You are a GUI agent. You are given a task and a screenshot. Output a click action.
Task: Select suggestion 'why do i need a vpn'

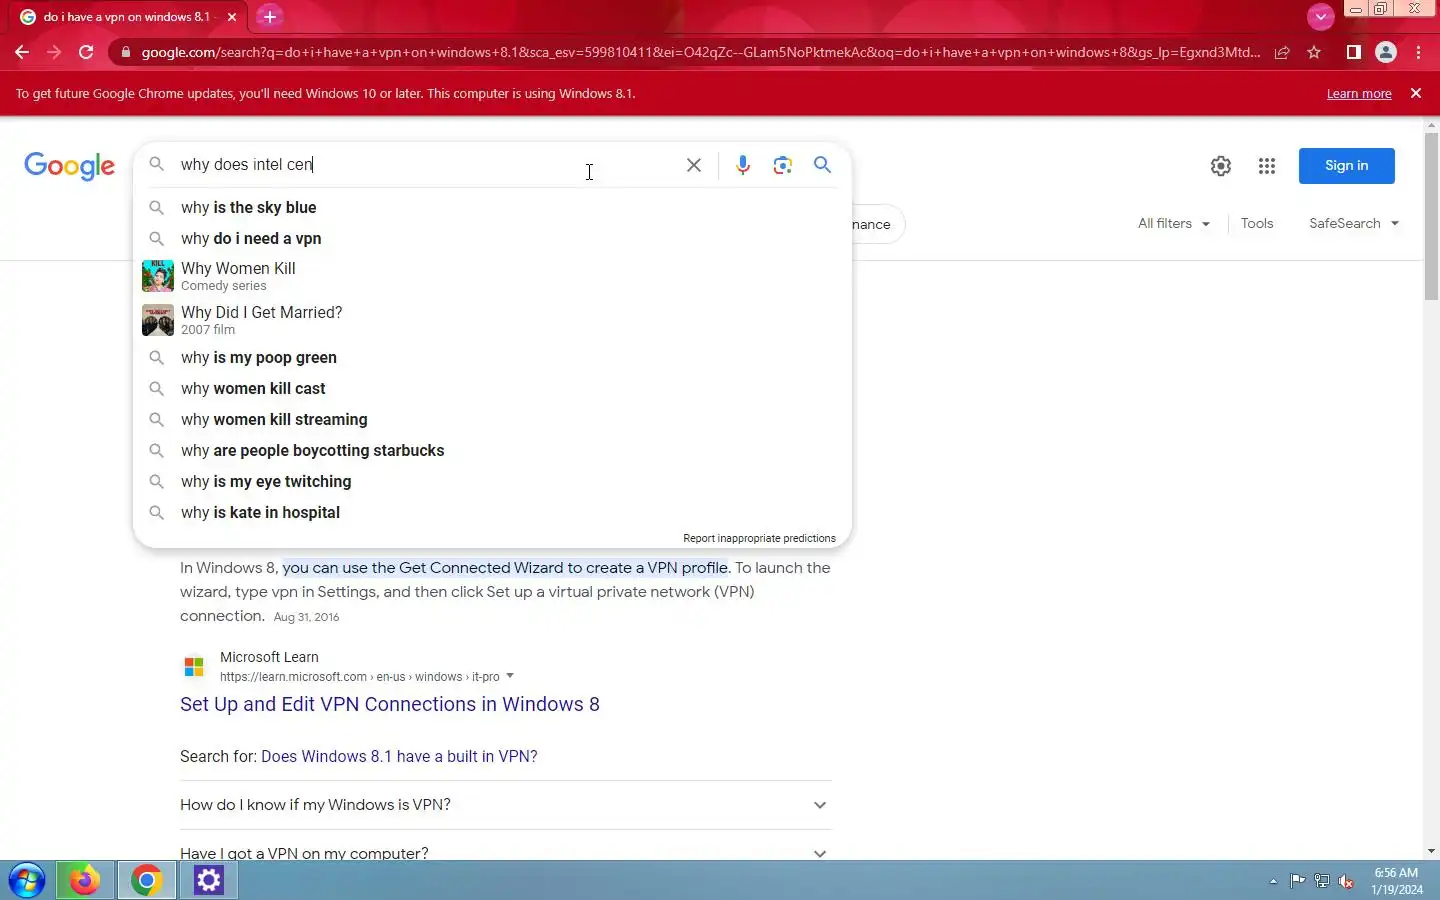tap(492, 239)
